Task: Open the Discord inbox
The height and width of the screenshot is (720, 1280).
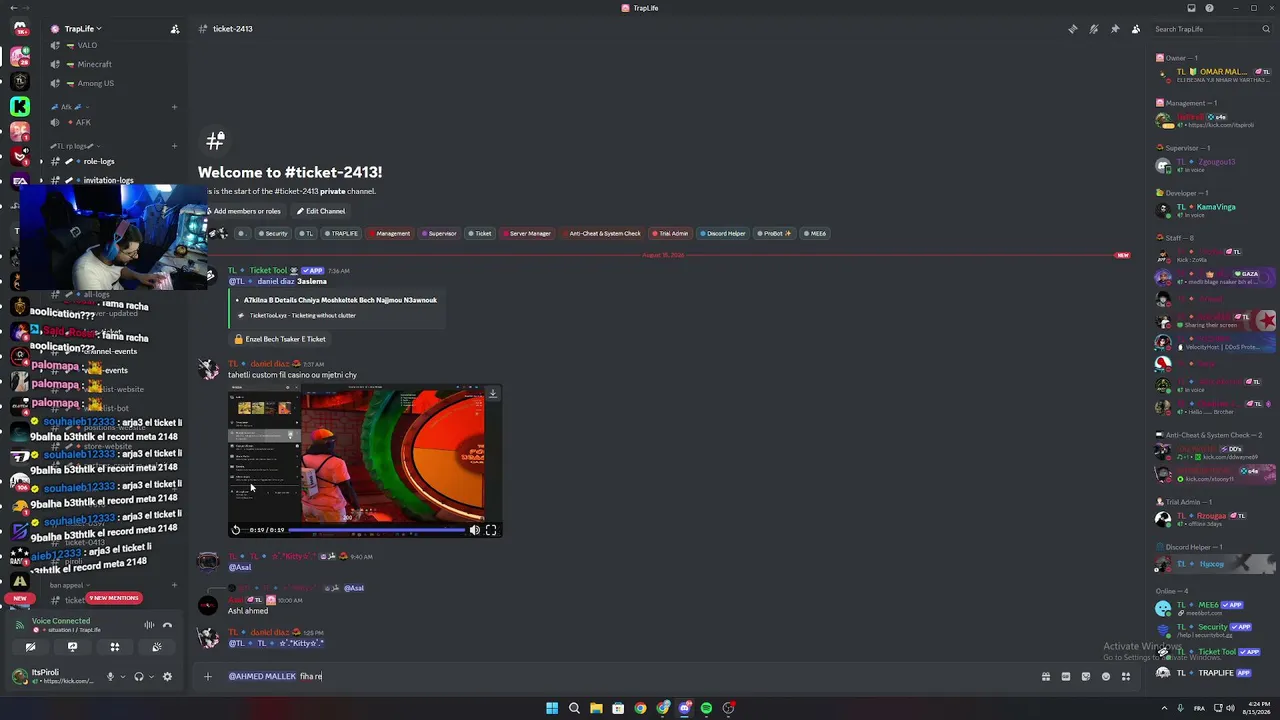Action: (1191, 8)
